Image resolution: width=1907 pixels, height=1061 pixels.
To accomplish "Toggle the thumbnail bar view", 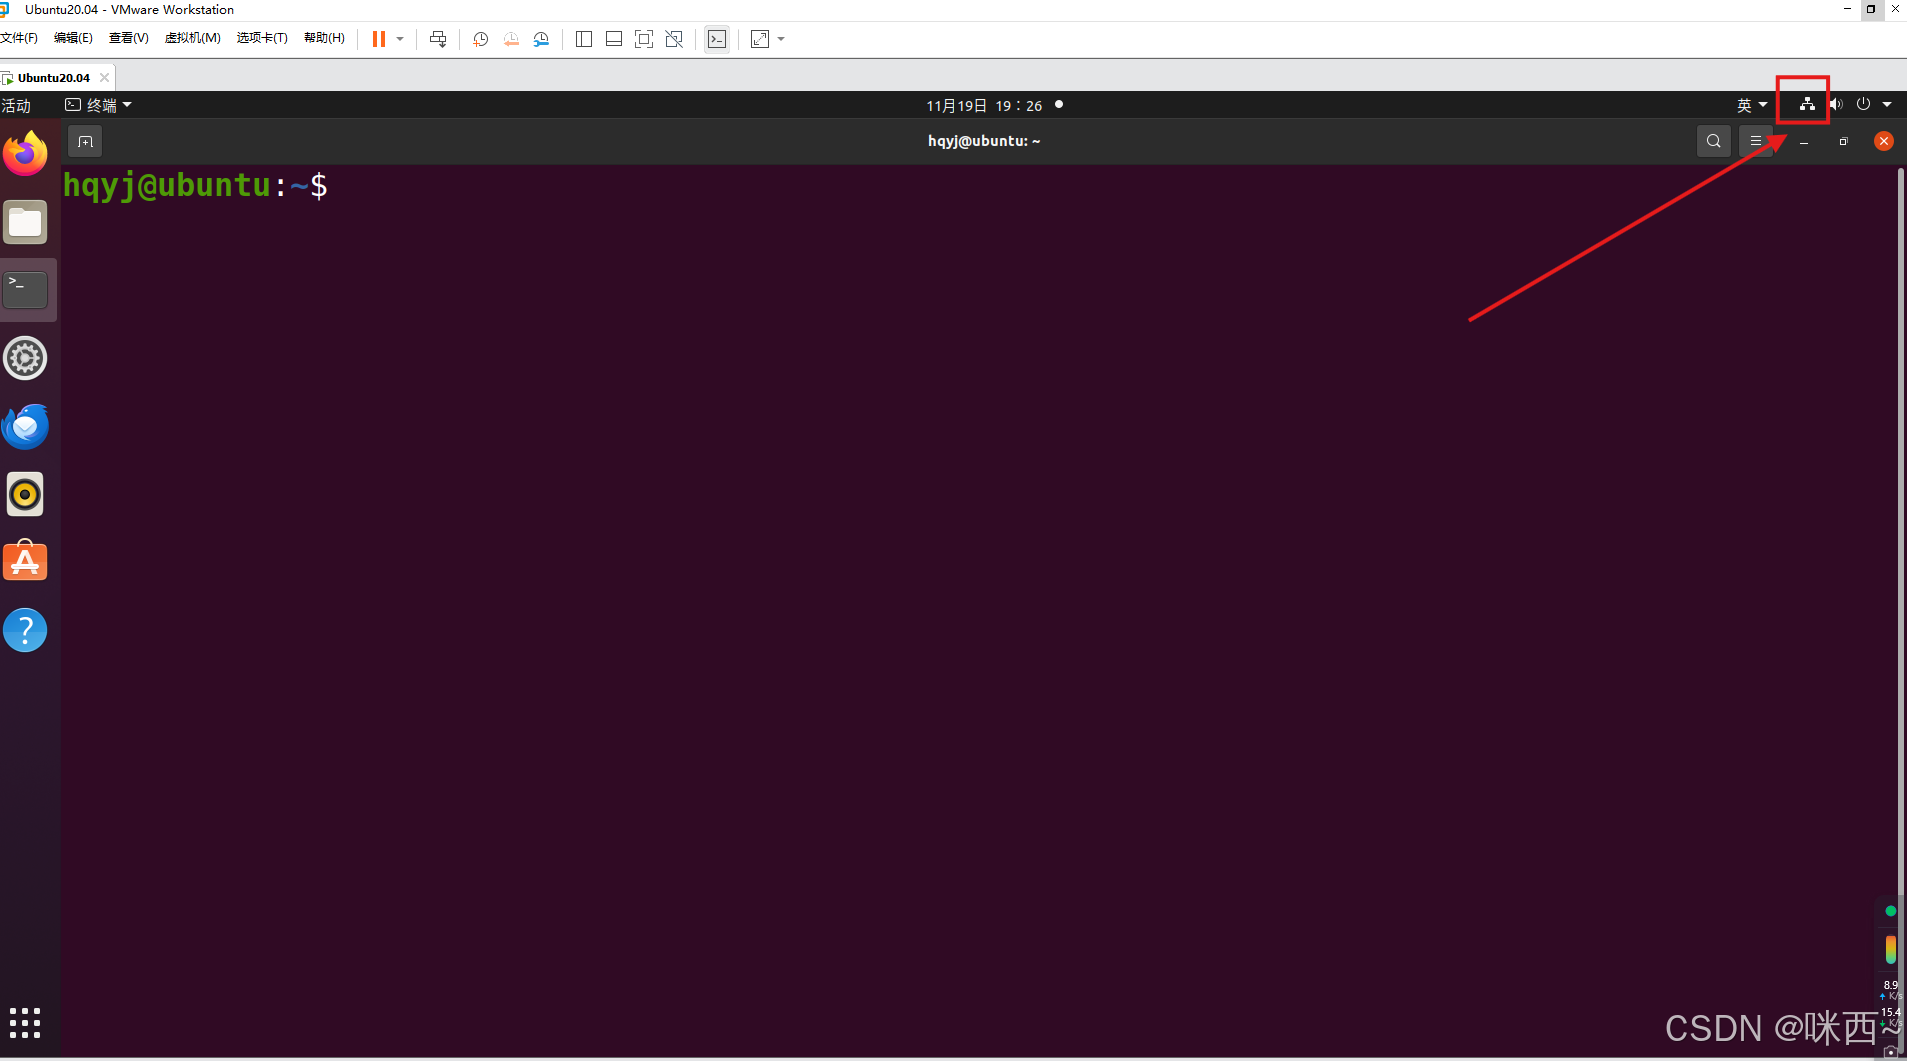I will pyautogui.click(x=614, y=39).
